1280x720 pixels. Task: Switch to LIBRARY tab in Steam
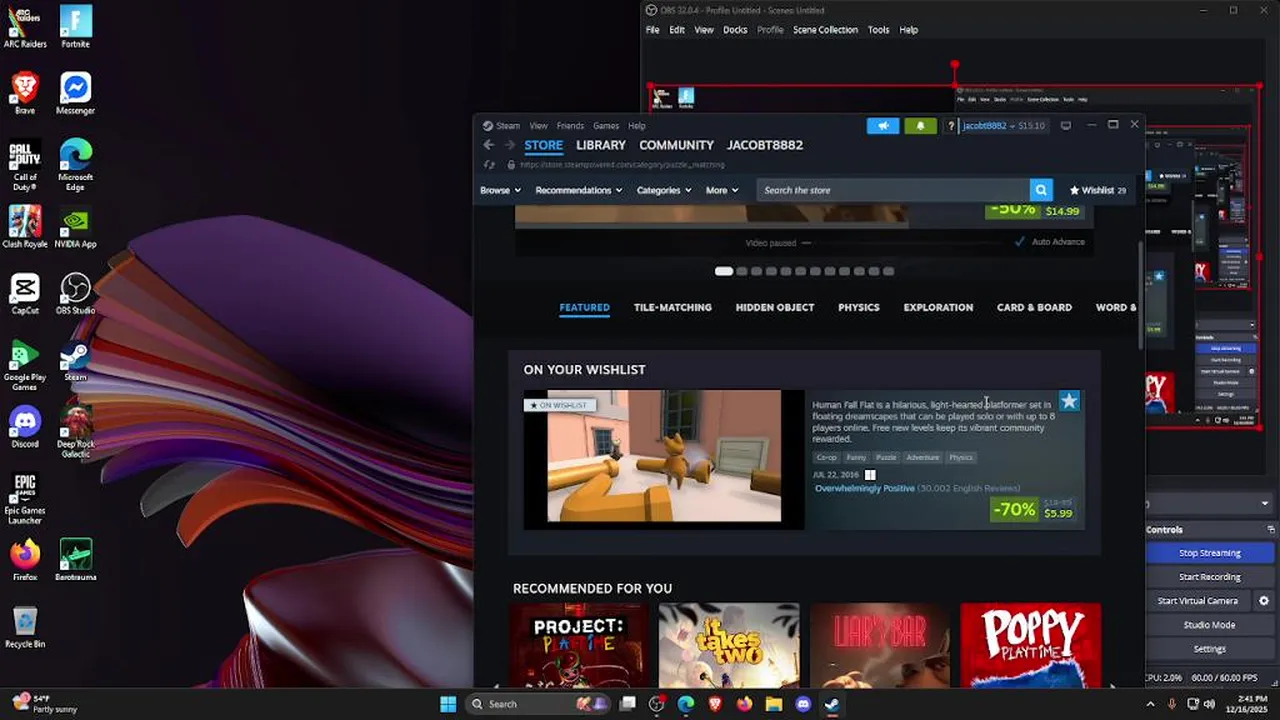[601, 145]
